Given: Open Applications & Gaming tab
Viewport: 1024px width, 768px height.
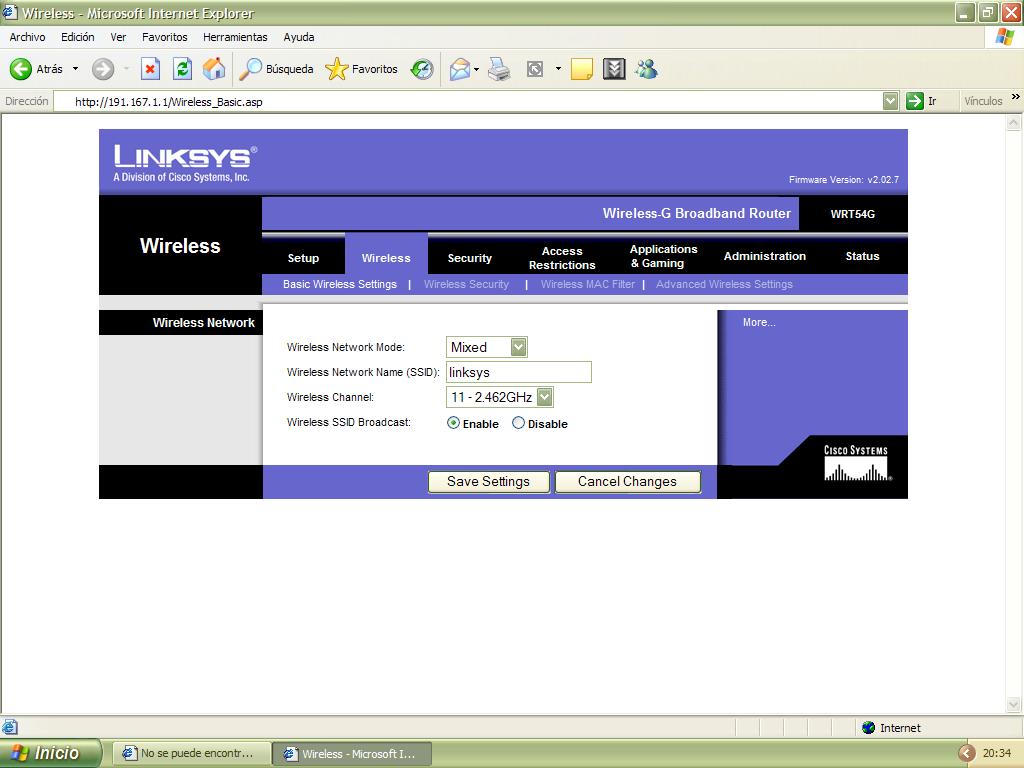Looking at the screenshot, I should [x=664, y=256].
